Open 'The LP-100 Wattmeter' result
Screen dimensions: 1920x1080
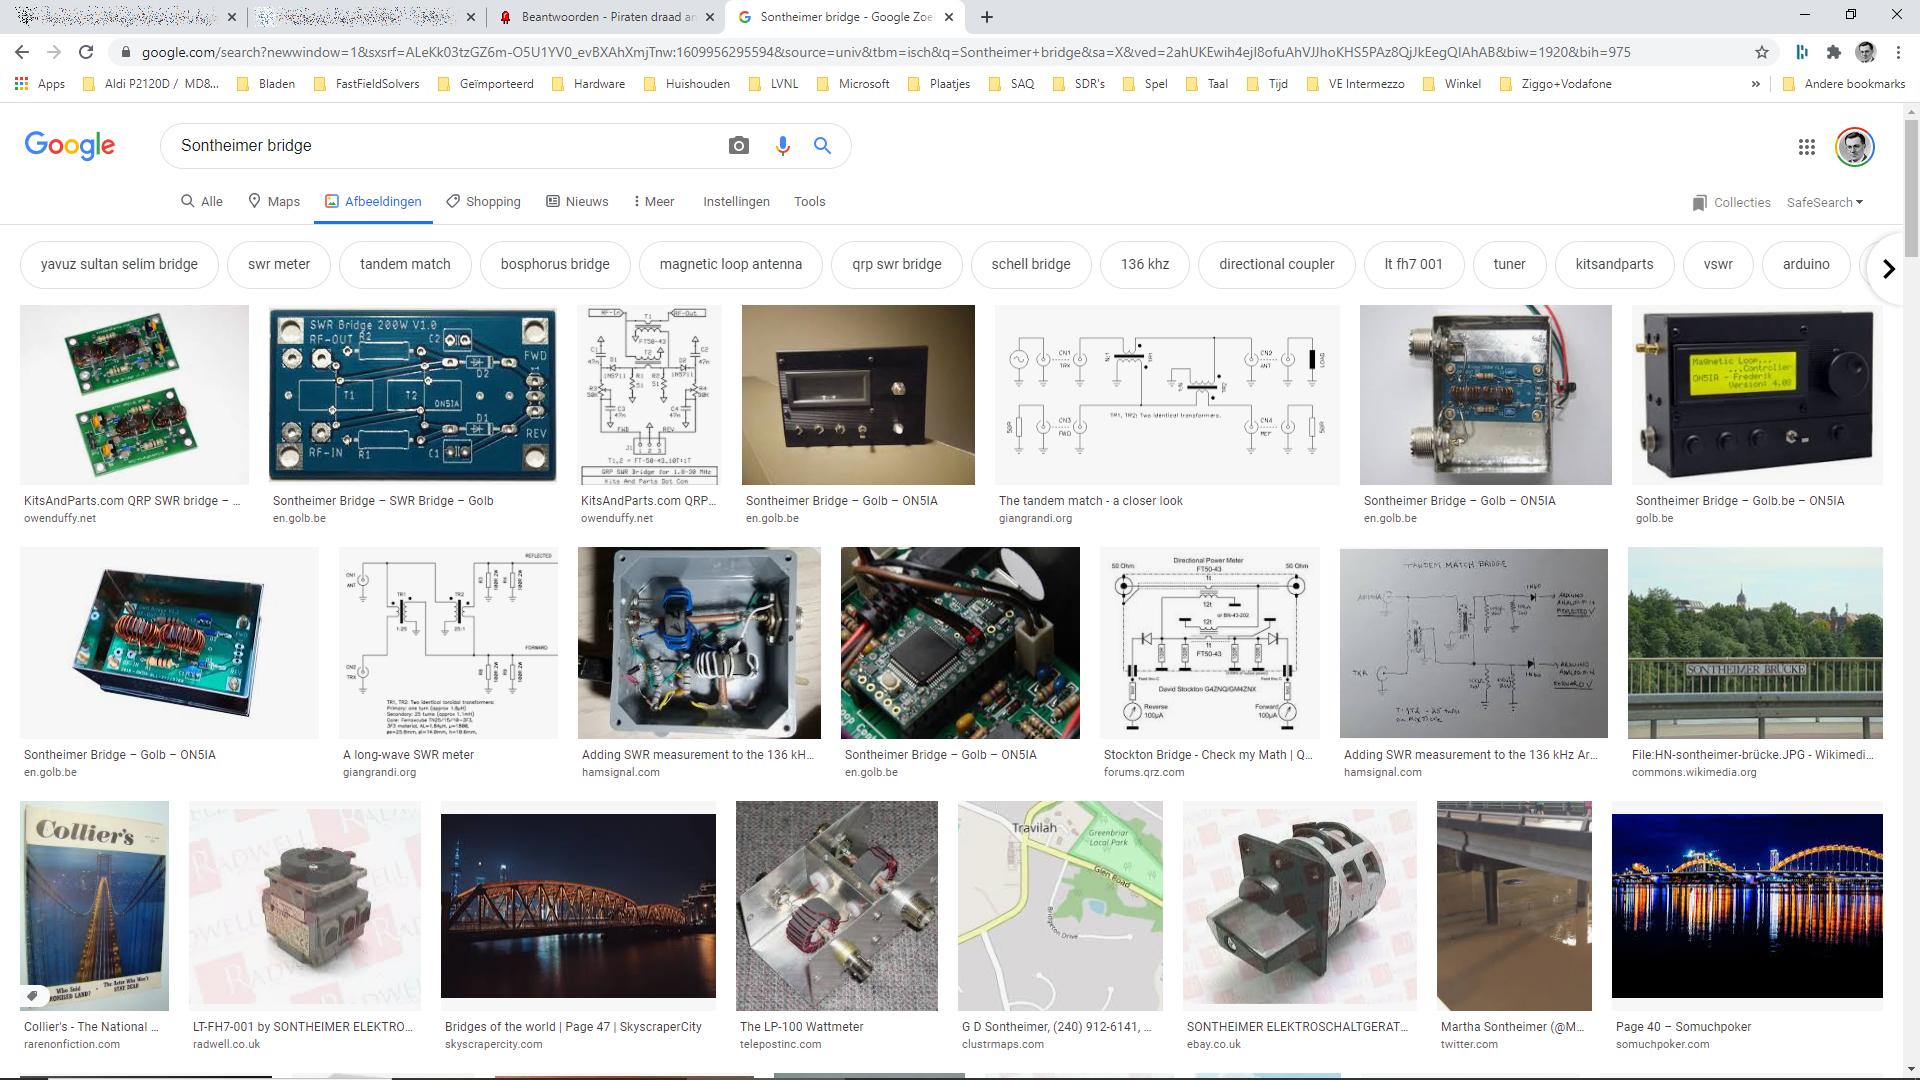coord(802,1027)
